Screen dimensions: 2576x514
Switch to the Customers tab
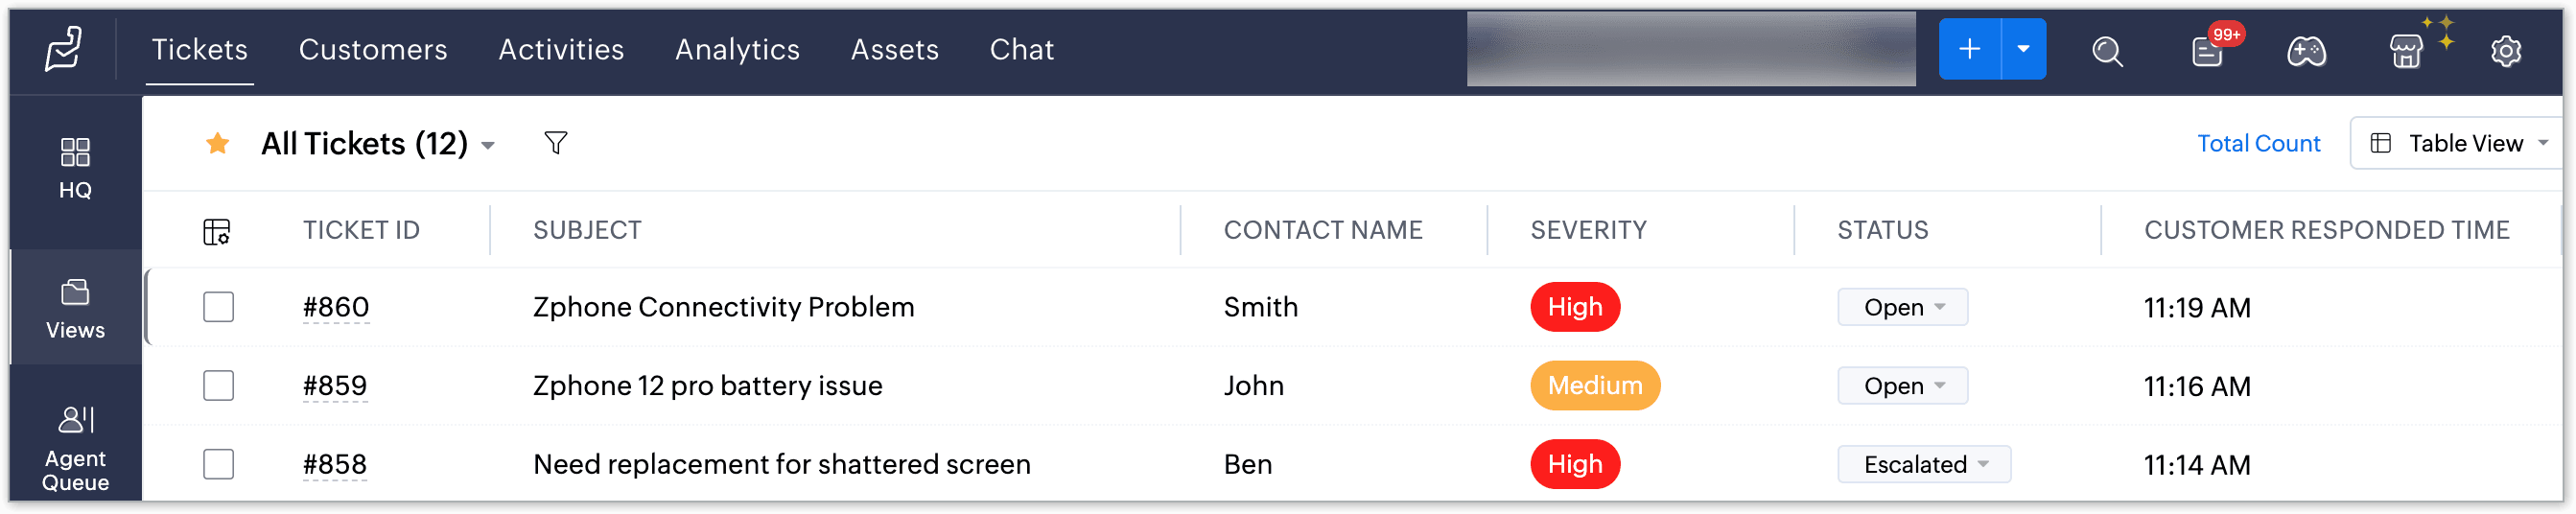[x=373, y=49]
